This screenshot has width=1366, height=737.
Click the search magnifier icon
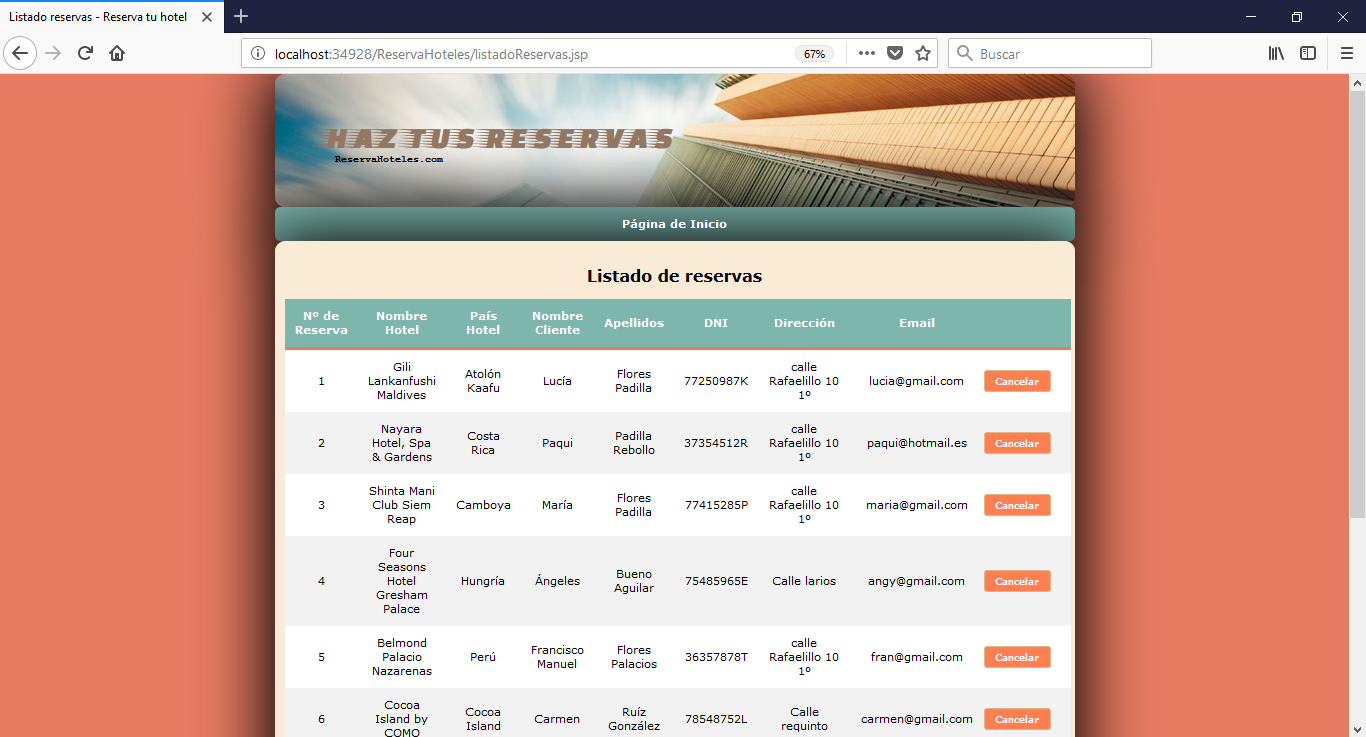(965, 54)
